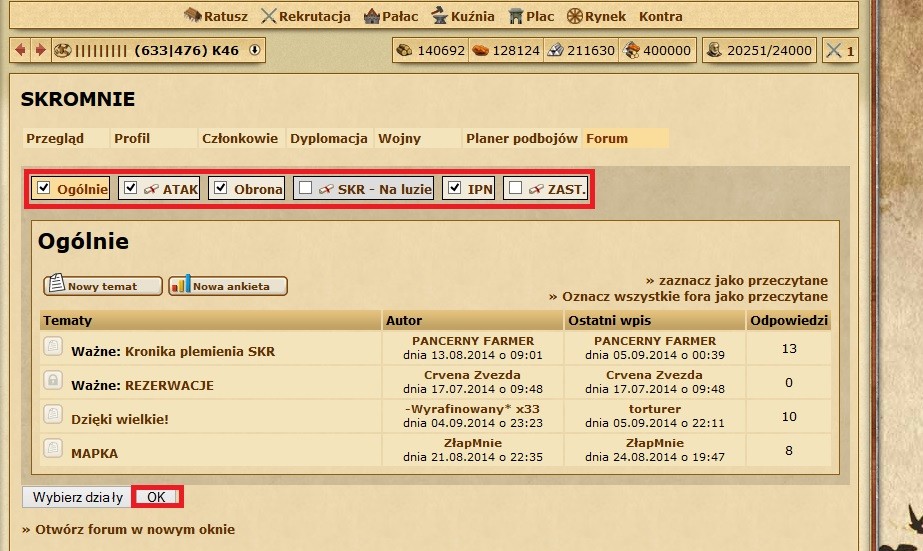Click the Odpowiedzi column header
Screen dimensions: 923x551
(x=789, y=321)
